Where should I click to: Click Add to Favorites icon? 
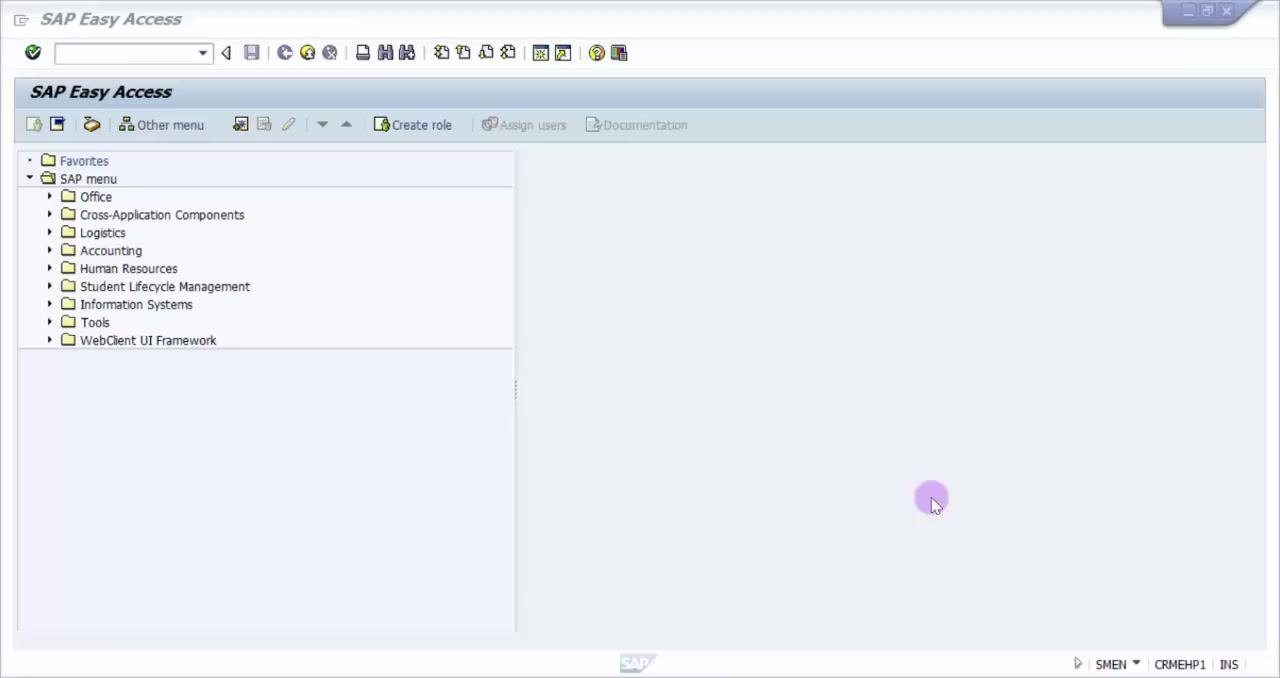pyautogui.click(x=240, y=124)
